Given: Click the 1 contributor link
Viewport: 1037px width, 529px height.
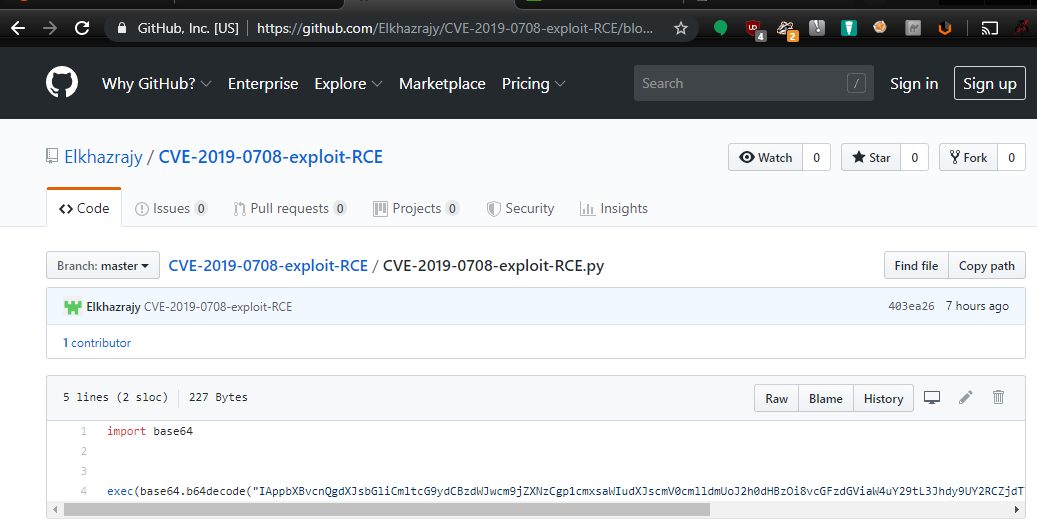Looking at the screenshot, I should [97, 343].
